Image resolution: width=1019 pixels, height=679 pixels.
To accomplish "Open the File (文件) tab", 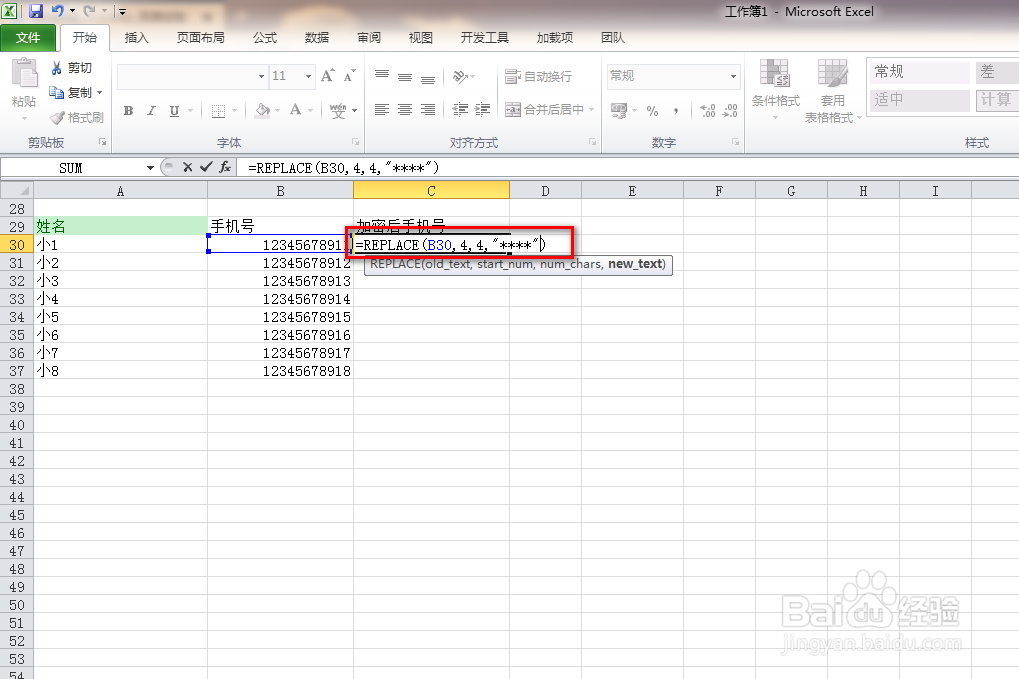I will point(28,38).
